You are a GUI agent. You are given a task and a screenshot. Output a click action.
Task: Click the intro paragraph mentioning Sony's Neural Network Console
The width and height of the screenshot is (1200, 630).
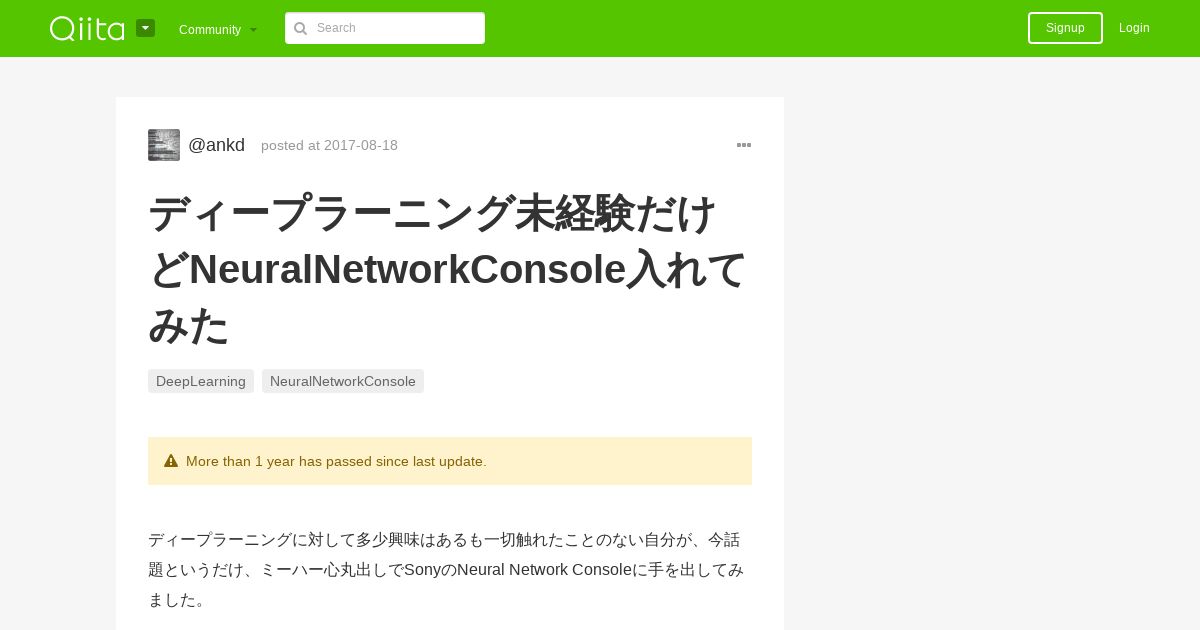coord(448,570)
